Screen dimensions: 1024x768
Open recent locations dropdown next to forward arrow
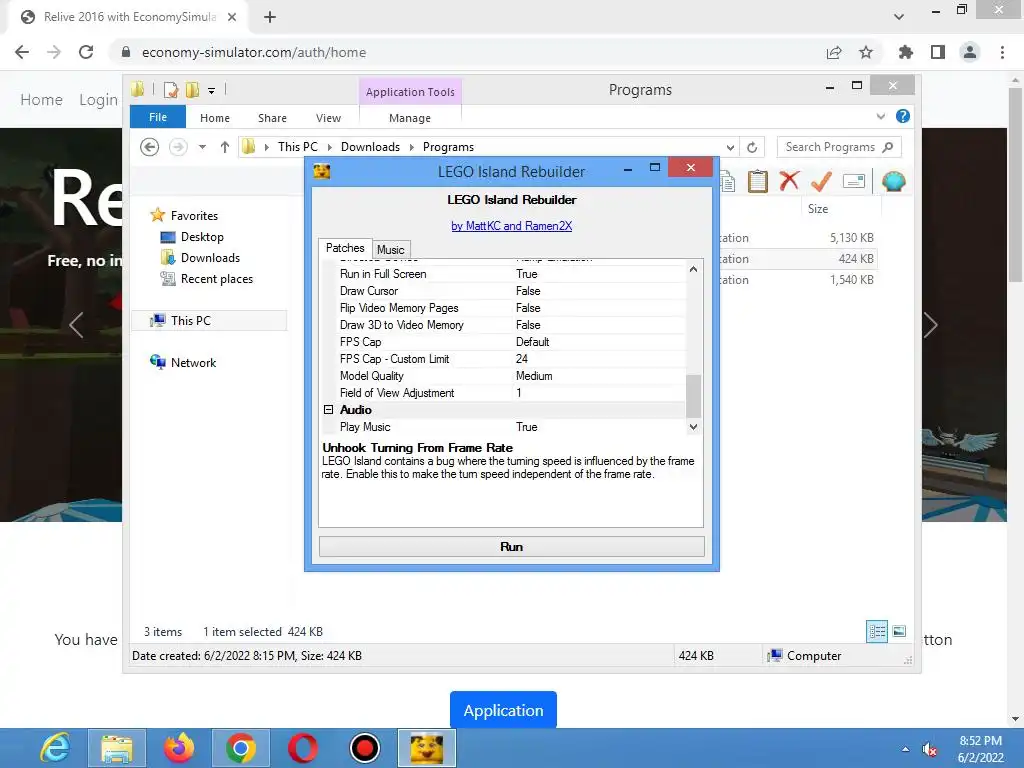click(202, 147)
